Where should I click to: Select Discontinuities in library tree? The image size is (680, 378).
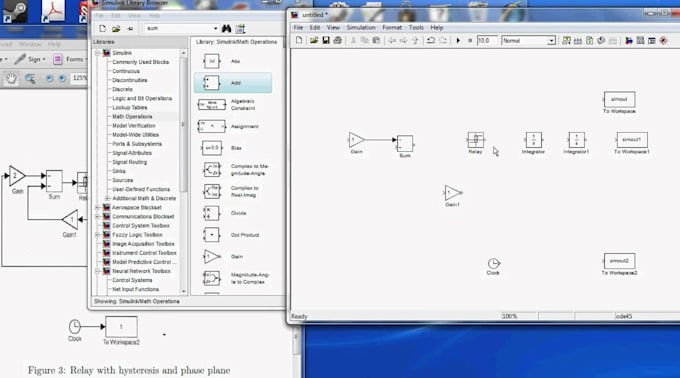[x=130, y=80]
